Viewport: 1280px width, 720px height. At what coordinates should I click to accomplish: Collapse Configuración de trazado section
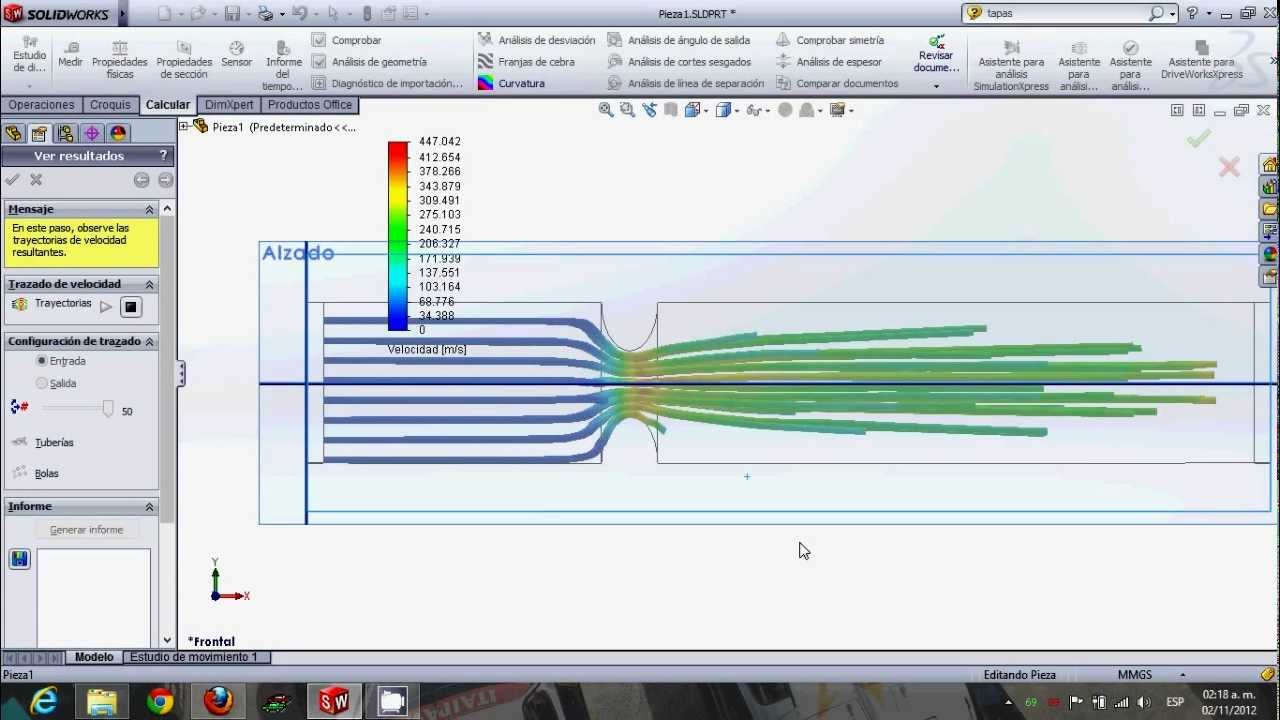click(x=150, y=341)
